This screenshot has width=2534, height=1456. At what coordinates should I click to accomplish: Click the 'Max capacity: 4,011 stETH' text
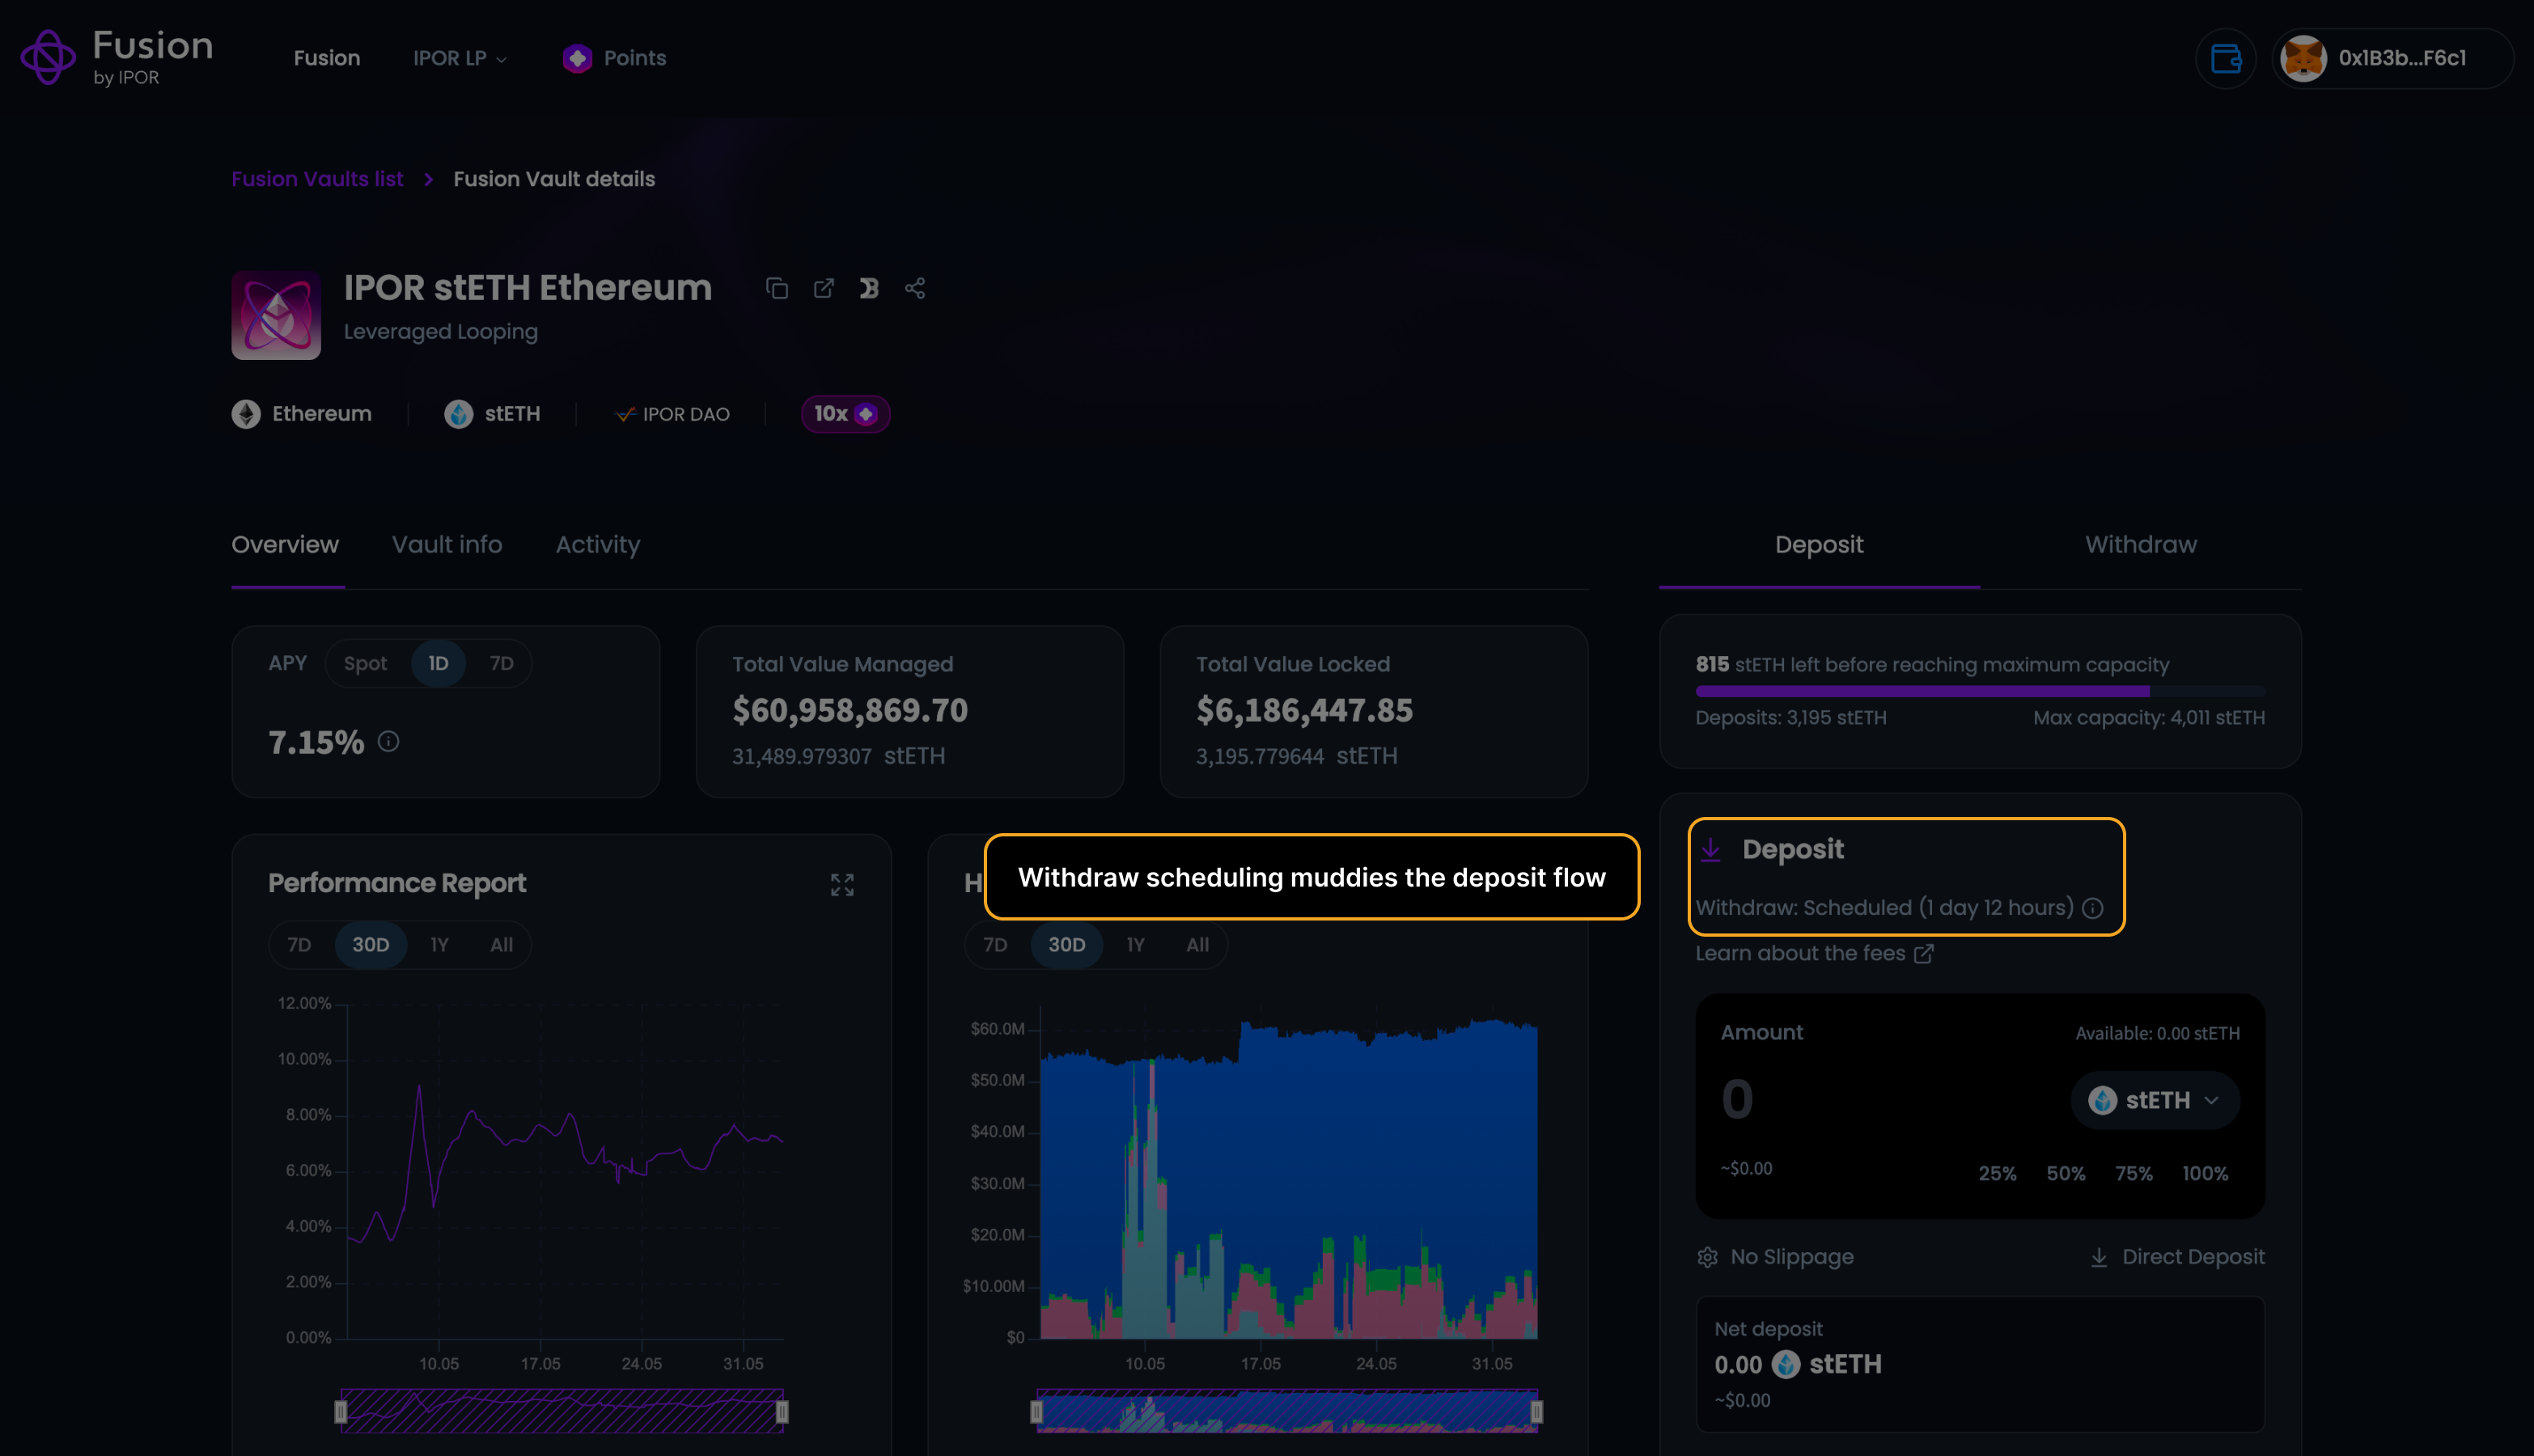point(2149,718)
